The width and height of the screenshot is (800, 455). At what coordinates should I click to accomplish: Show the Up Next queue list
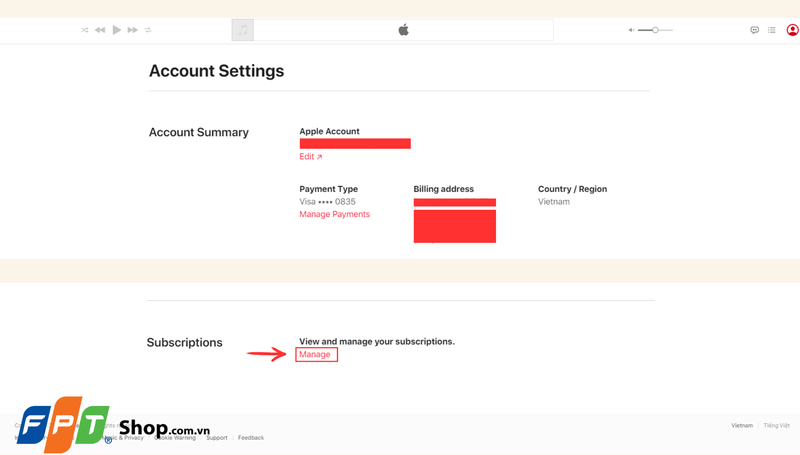click(x=772, y=30)
